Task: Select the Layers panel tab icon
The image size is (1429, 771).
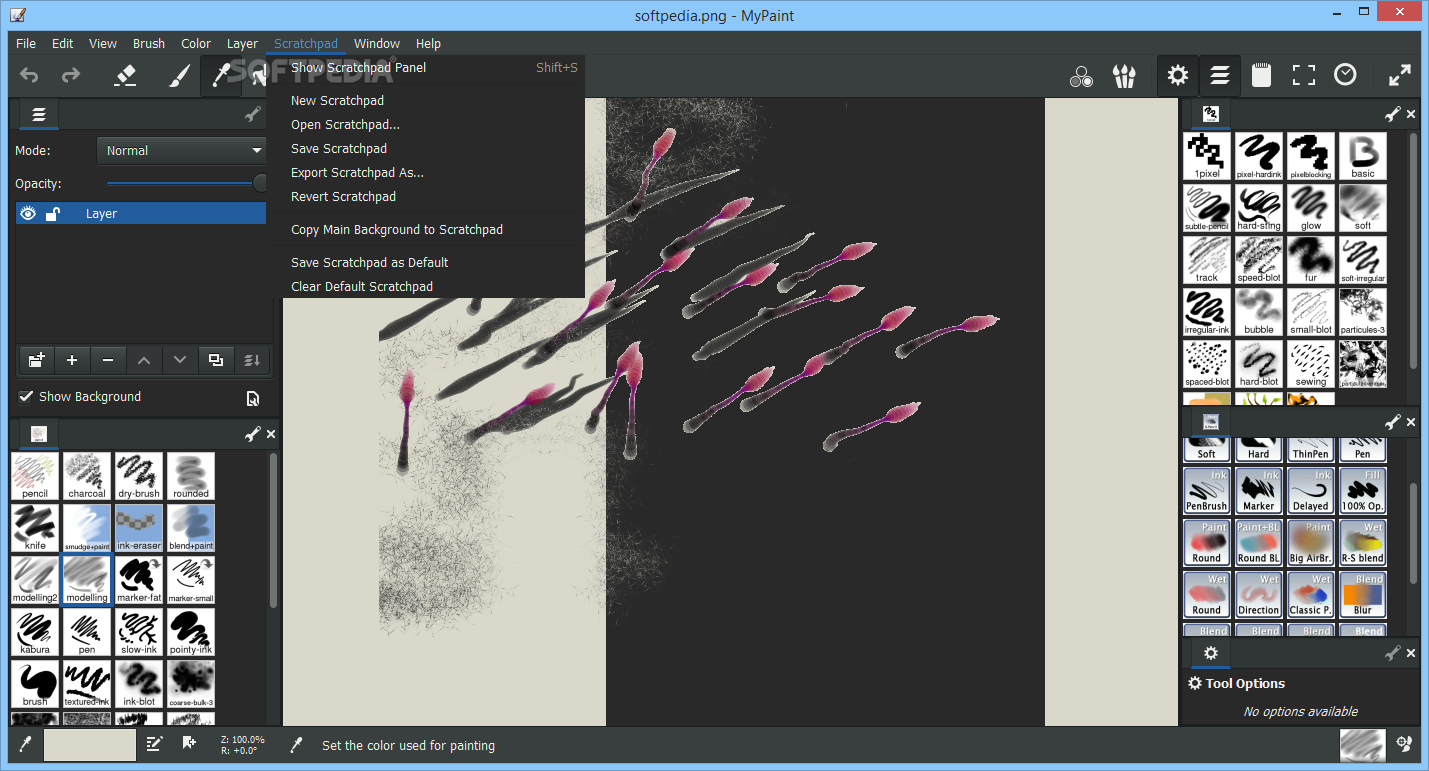Action: click(38, 115)
